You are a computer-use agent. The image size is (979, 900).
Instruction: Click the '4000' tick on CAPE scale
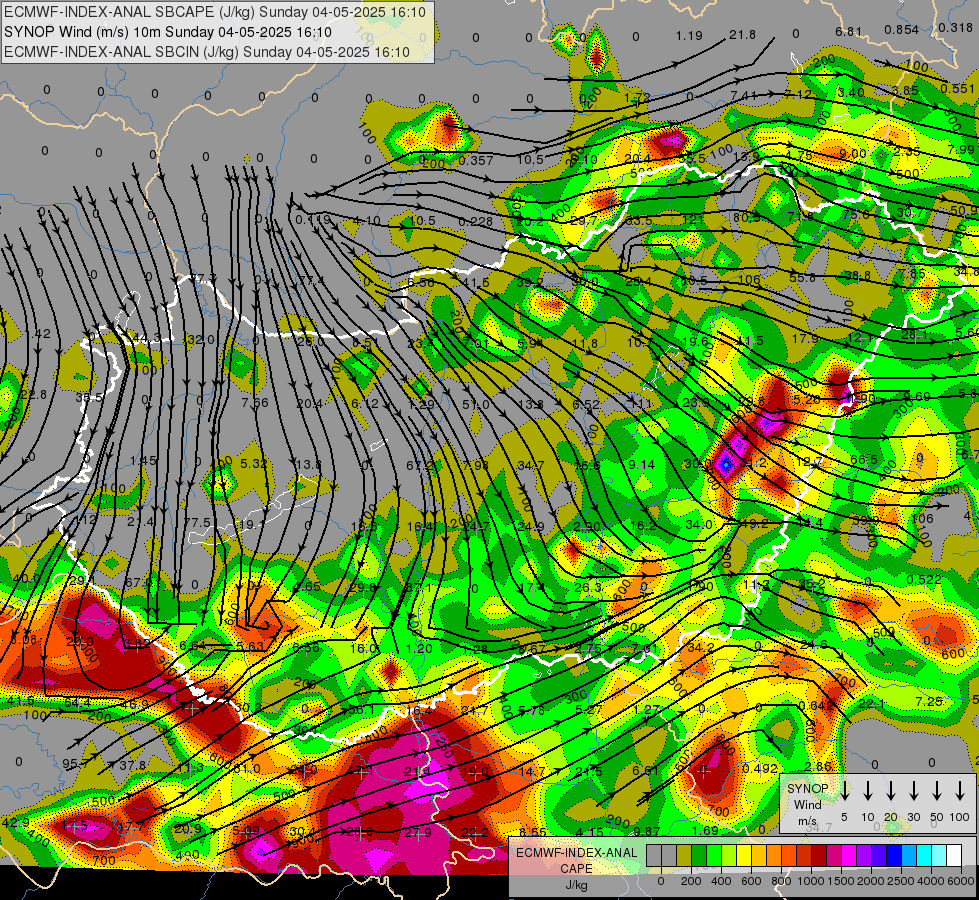pyautogui.click(x=930, y=881)
